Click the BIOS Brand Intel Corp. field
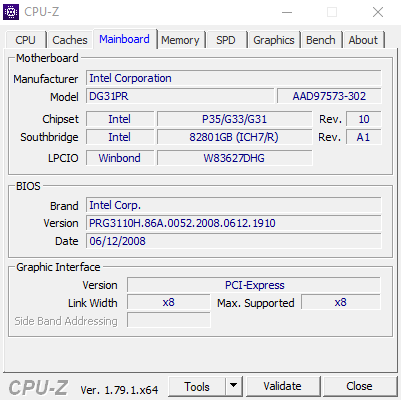 coord(234,205)
